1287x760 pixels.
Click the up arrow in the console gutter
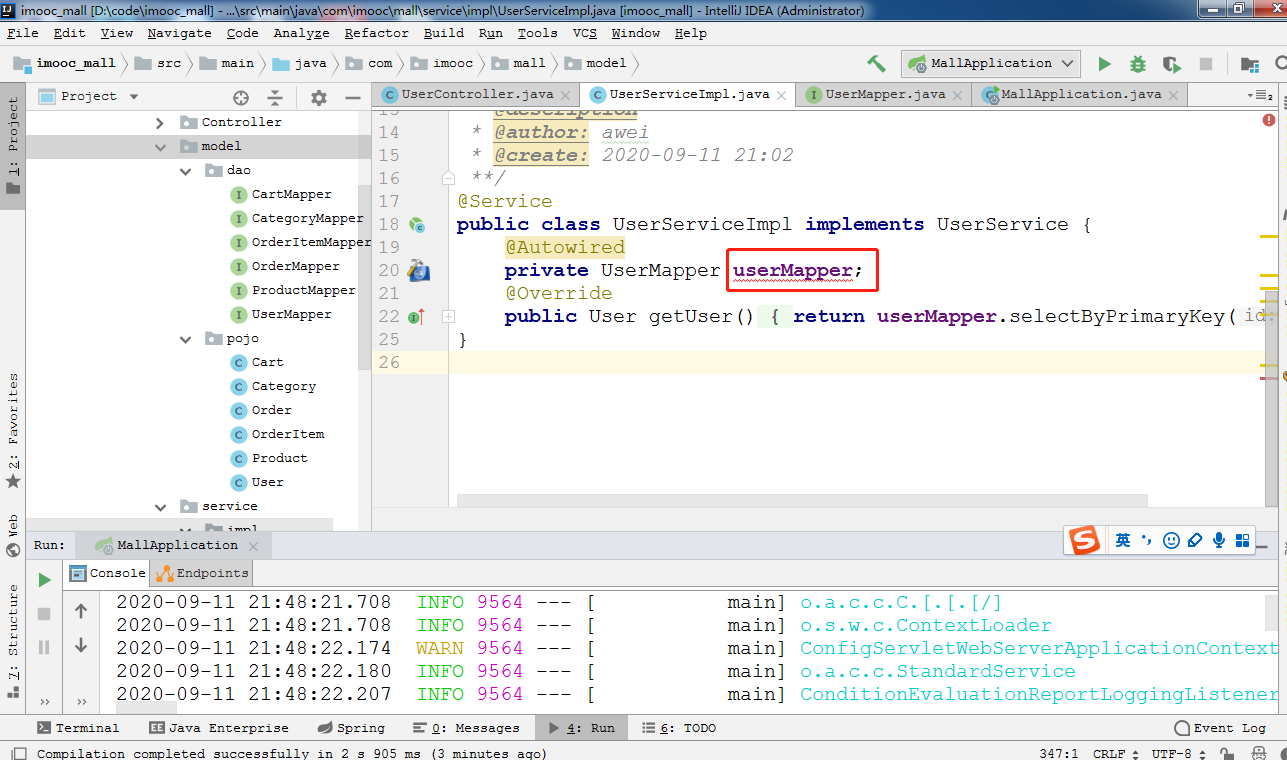pyautogui.click(x=81, y=610)
